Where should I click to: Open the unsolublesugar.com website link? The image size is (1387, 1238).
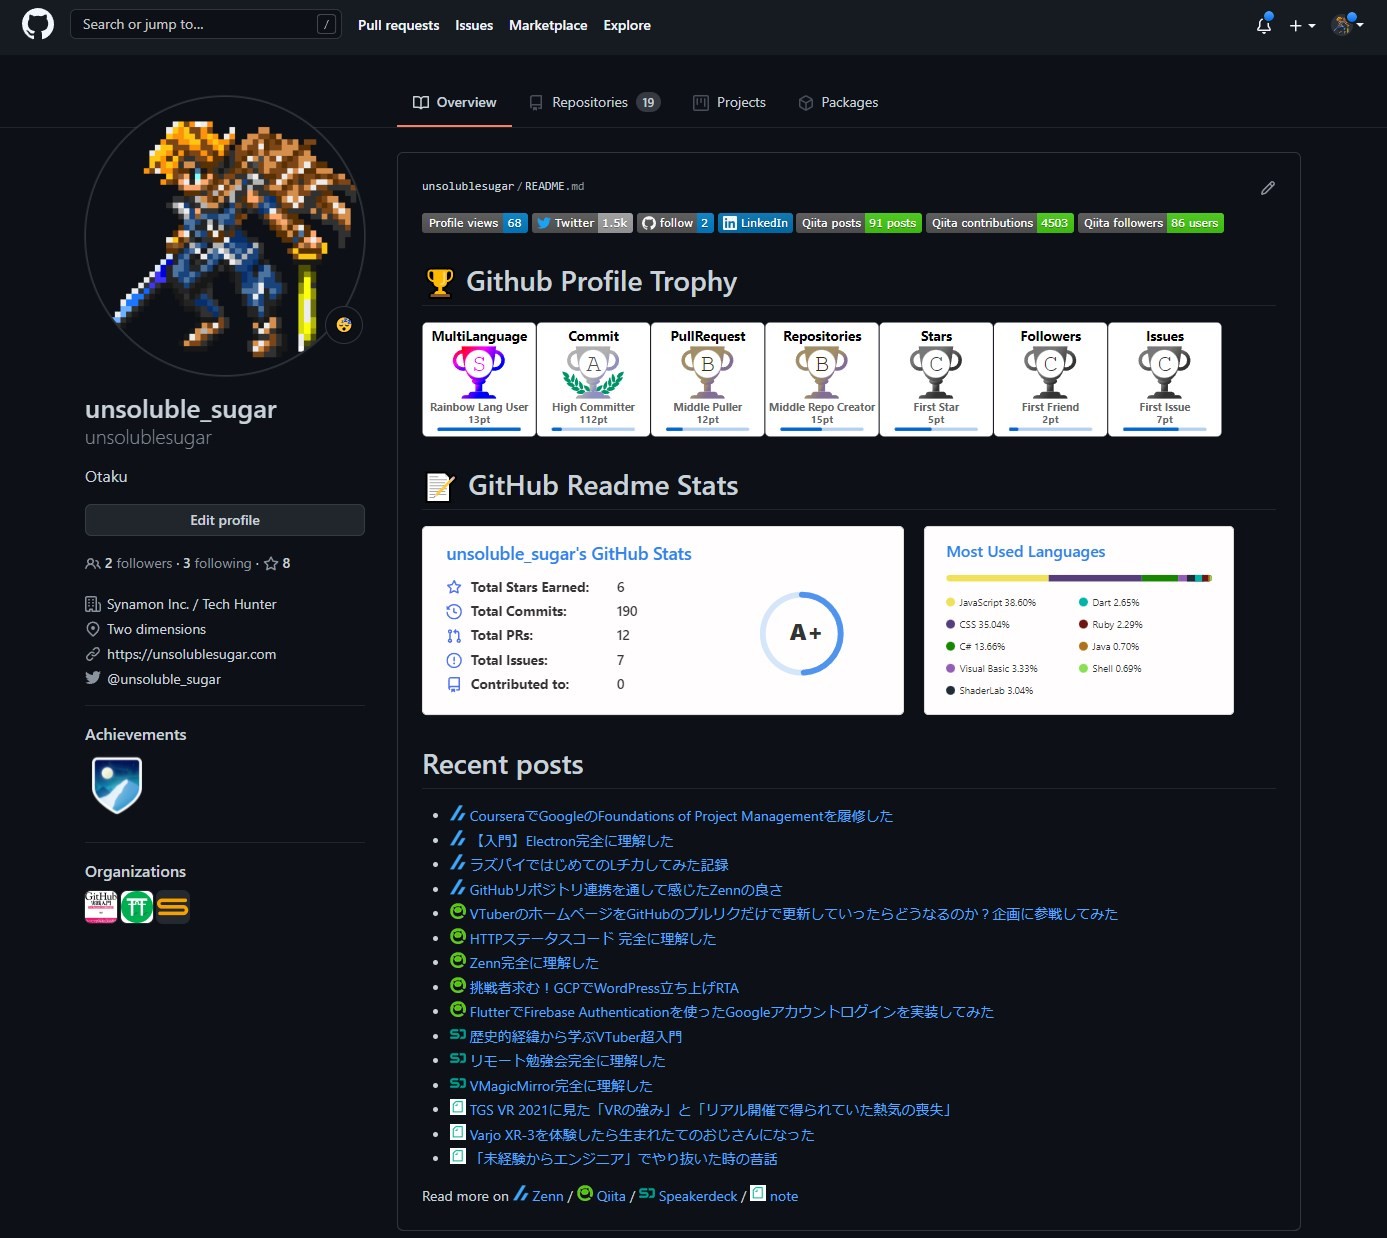(x=192, y=654)
